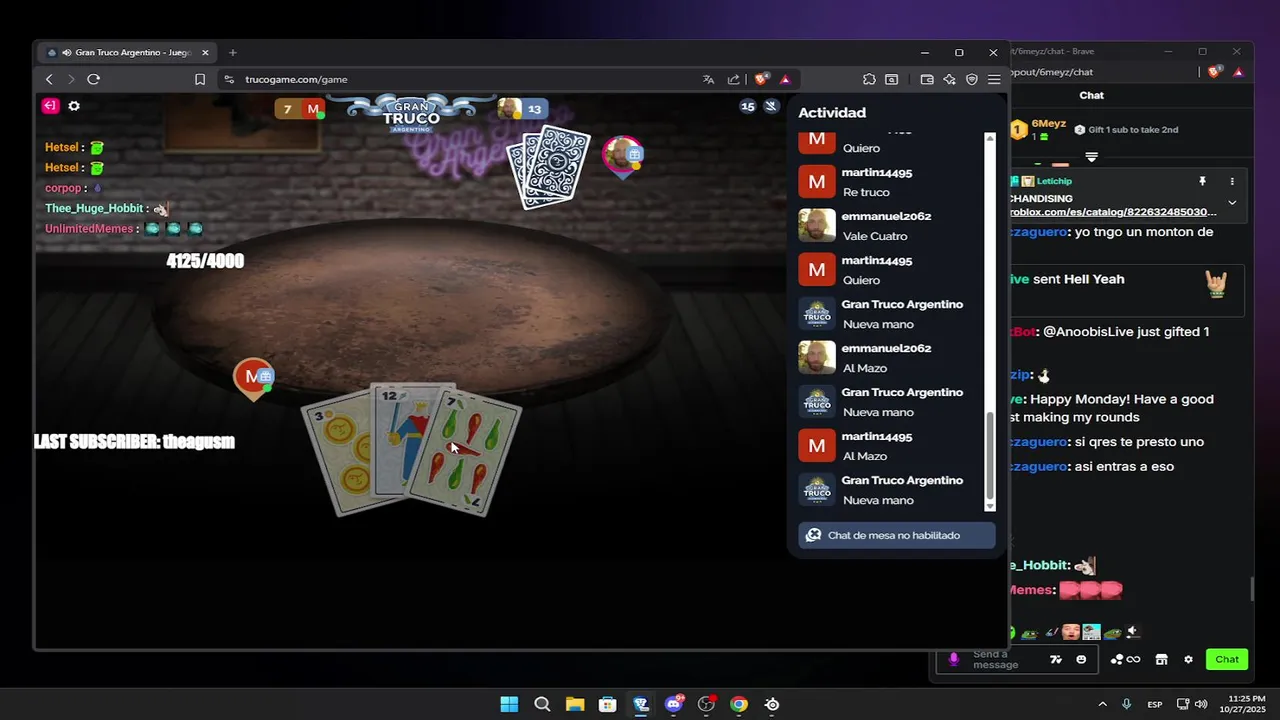Open channel points infinity balance
The image size is (1280, 720).
[x=1126, y=659]
